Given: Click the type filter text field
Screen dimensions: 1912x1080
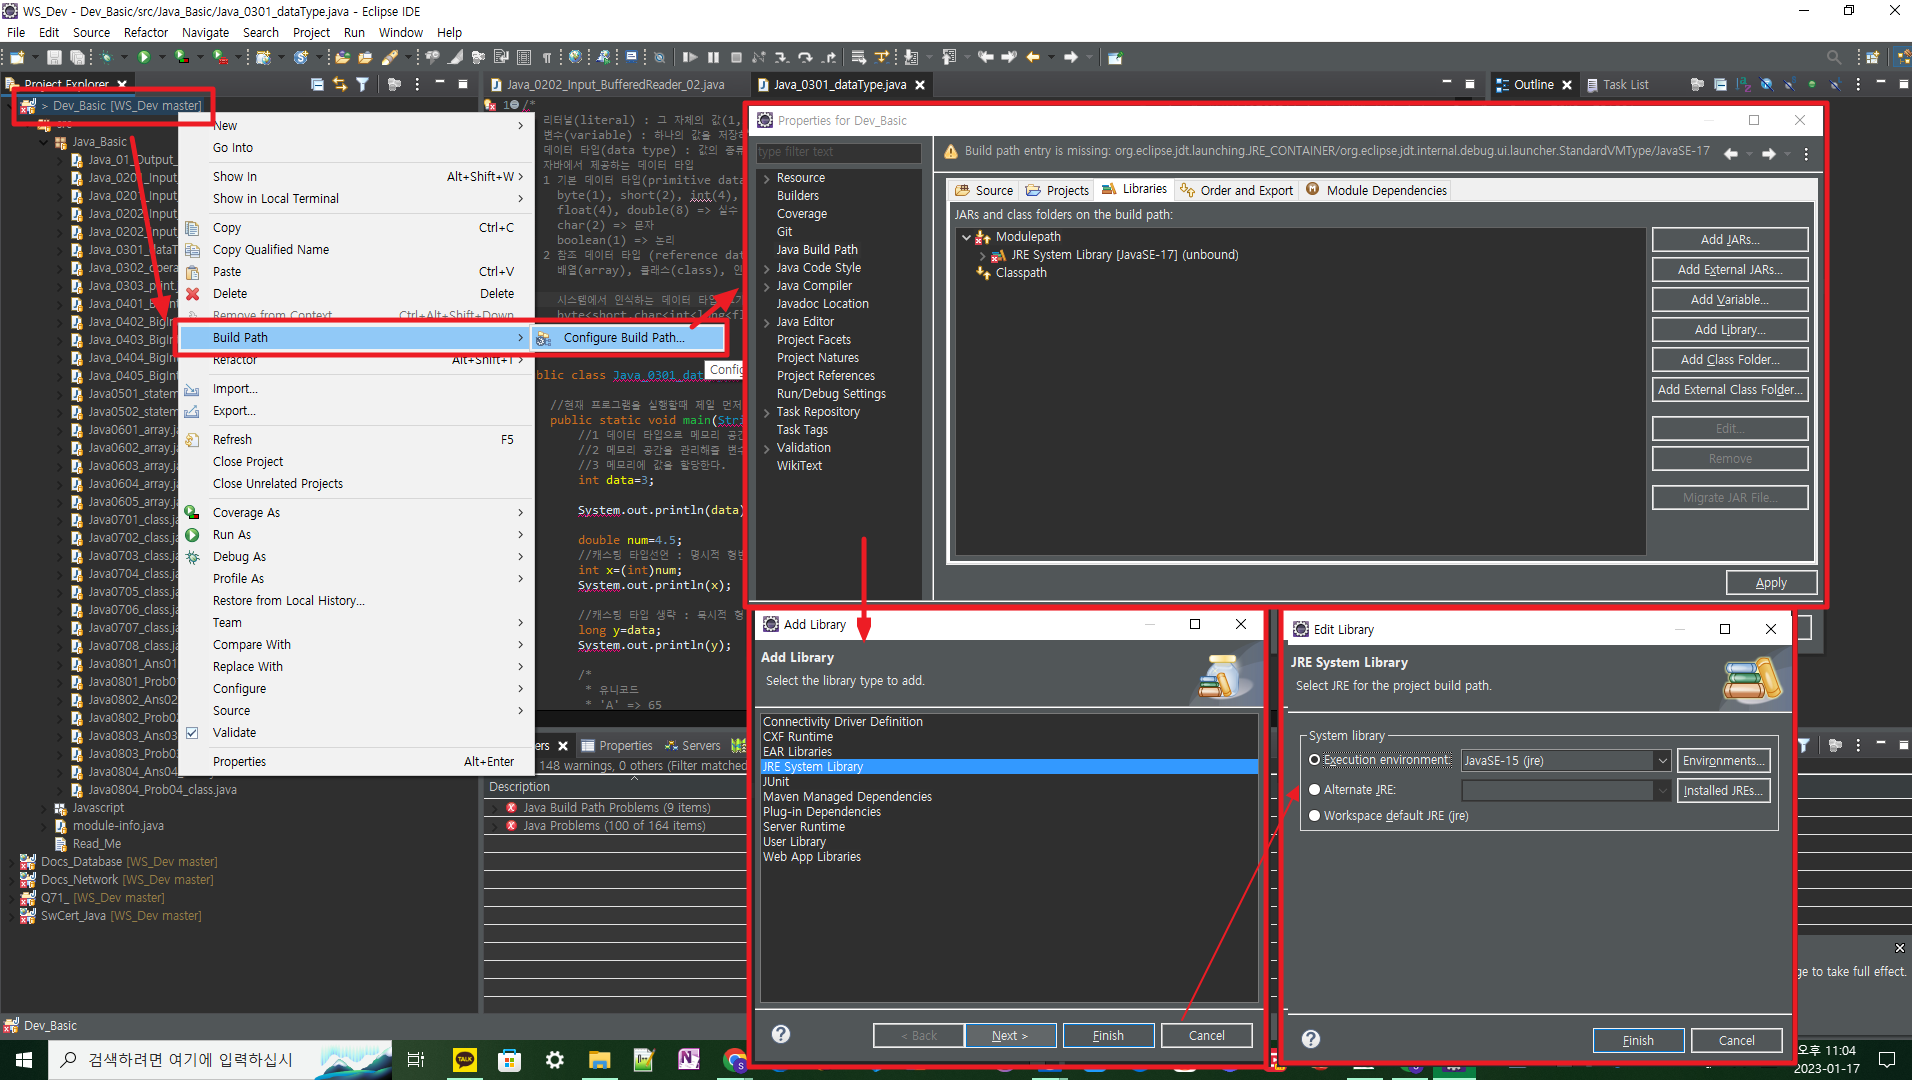Looking at the screenshot, I should pos(838,152).
